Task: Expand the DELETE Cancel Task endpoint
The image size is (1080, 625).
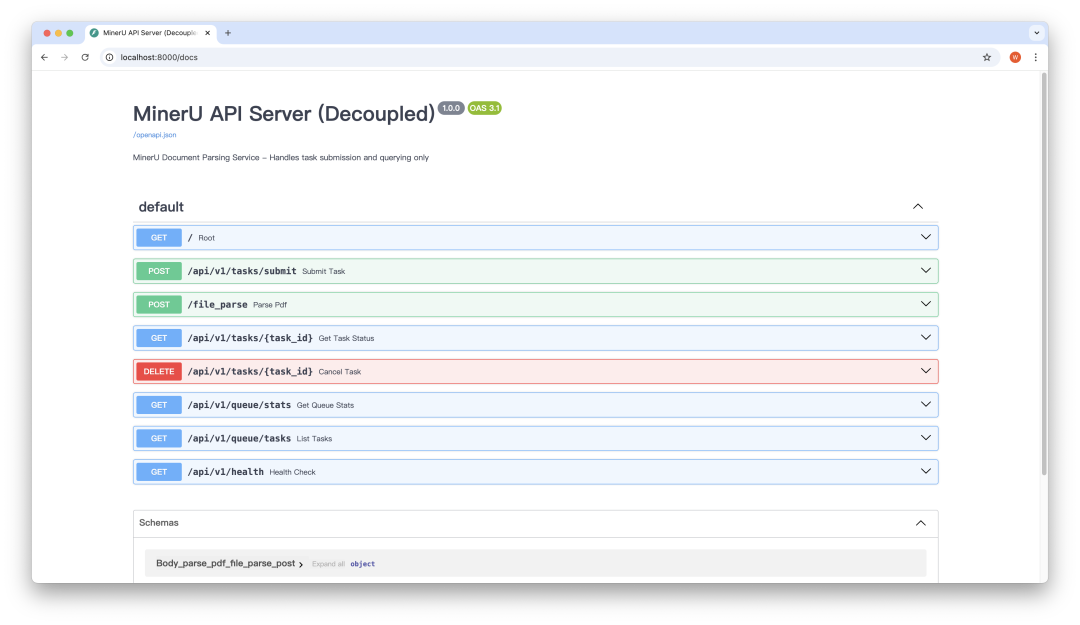Action: pyautogui.click(x=535, y=371)
